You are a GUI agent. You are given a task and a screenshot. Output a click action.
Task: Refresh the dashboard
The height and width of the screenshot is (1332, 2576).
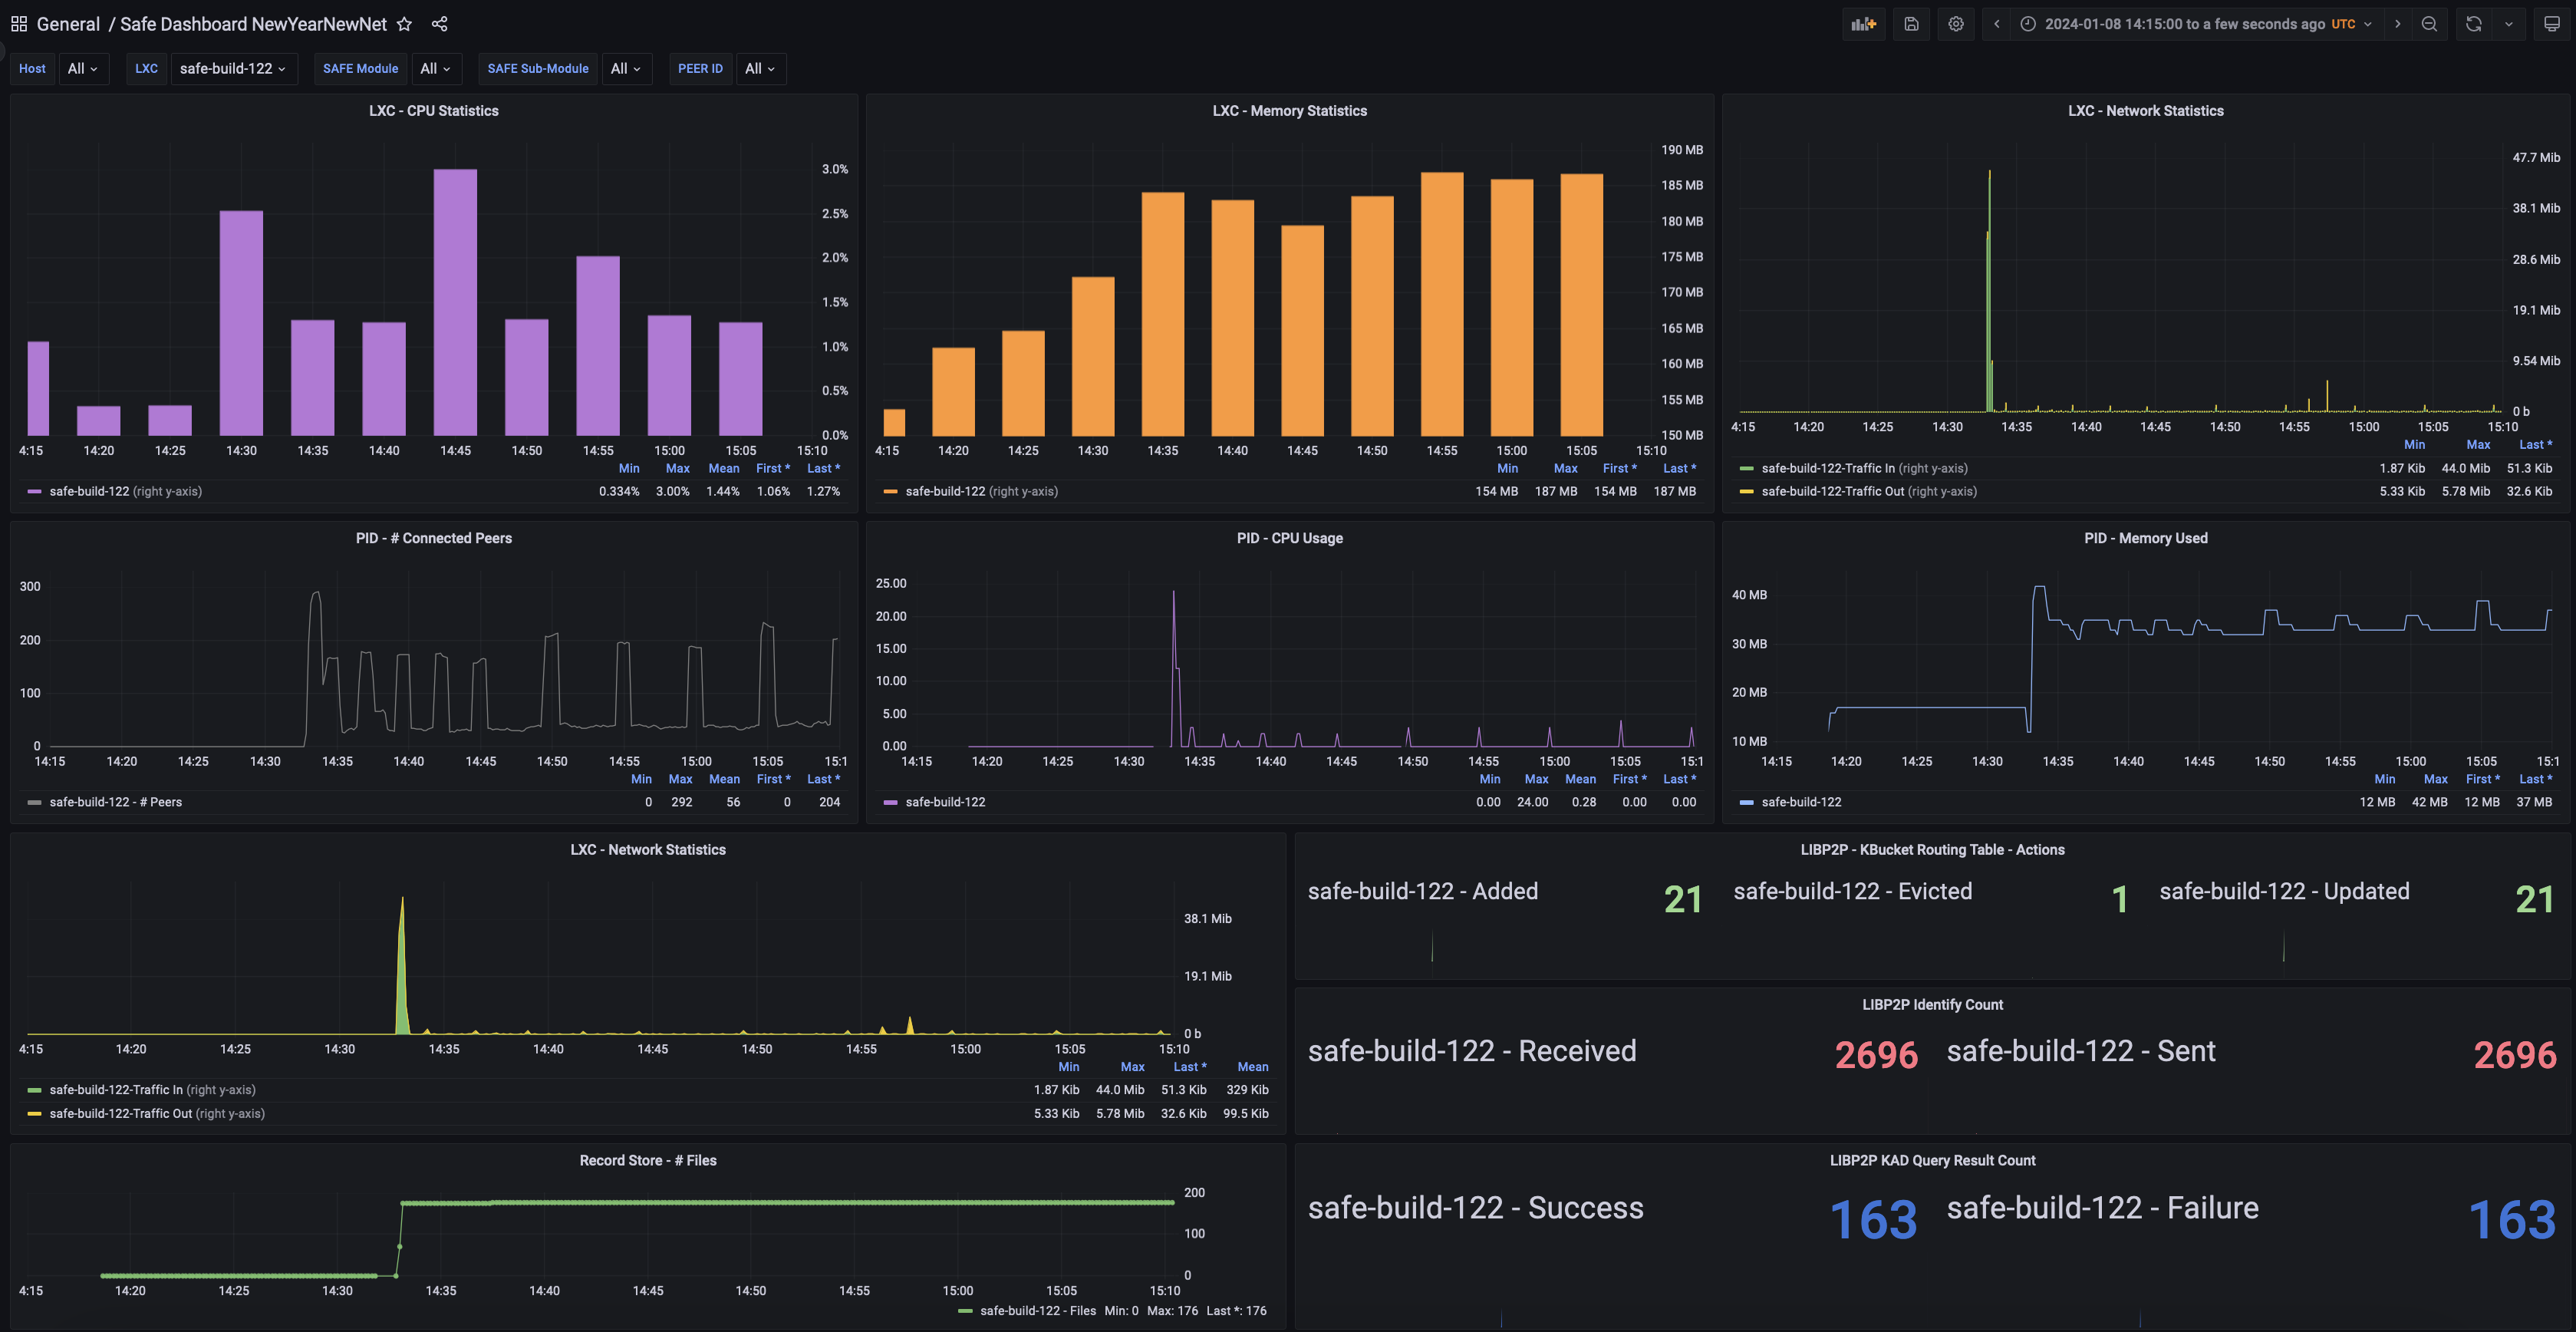coord(2474,24)
